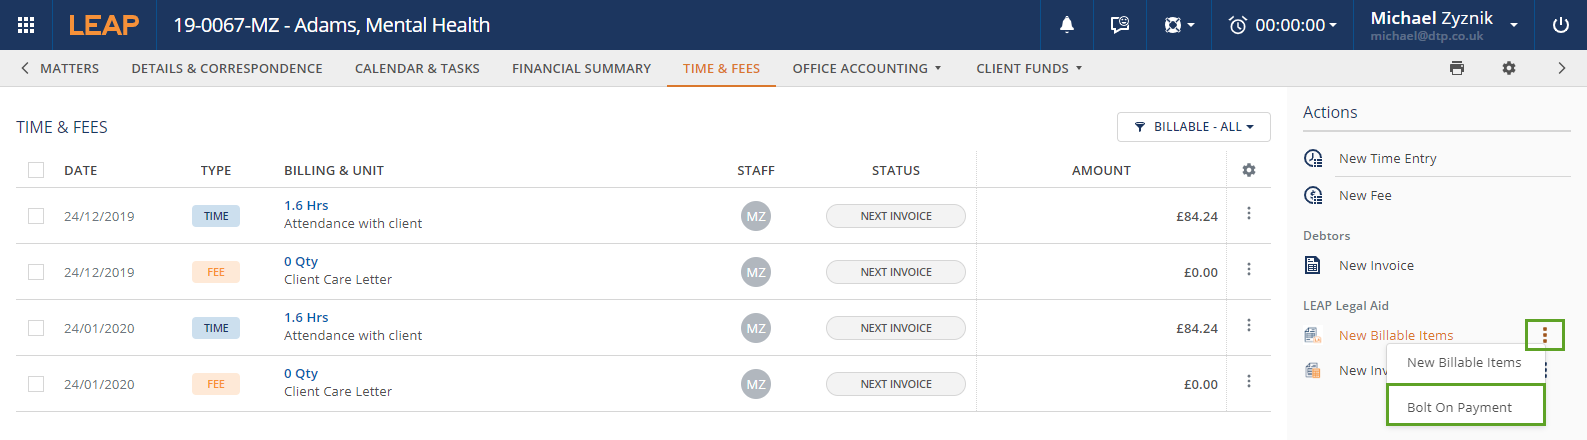Screen dimensions: 1587x440
Task: Click the New Fee action link
Action: tap(1365, 195)
